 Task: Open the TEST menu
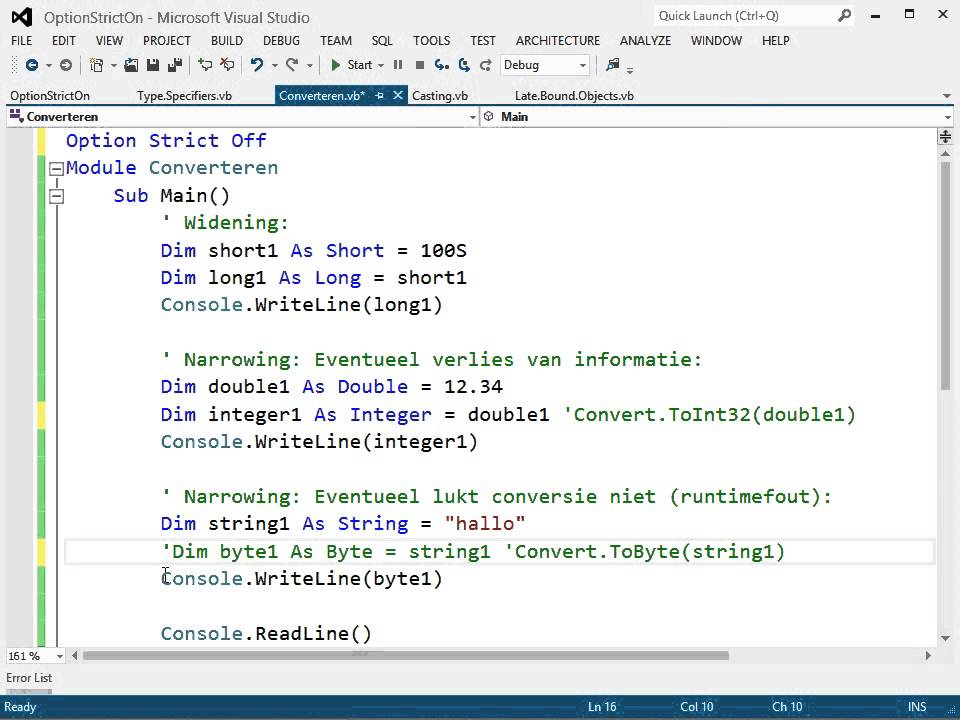(482, 40)
